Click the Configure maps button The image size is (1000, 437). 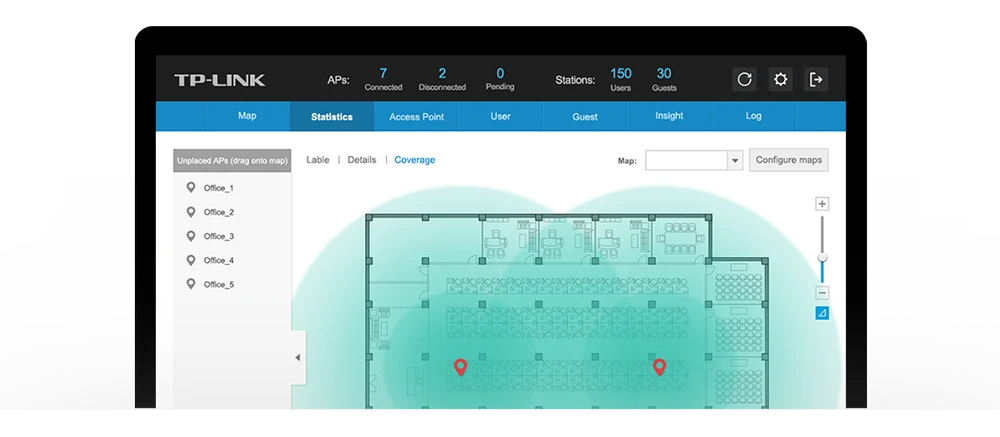(788, 160)
